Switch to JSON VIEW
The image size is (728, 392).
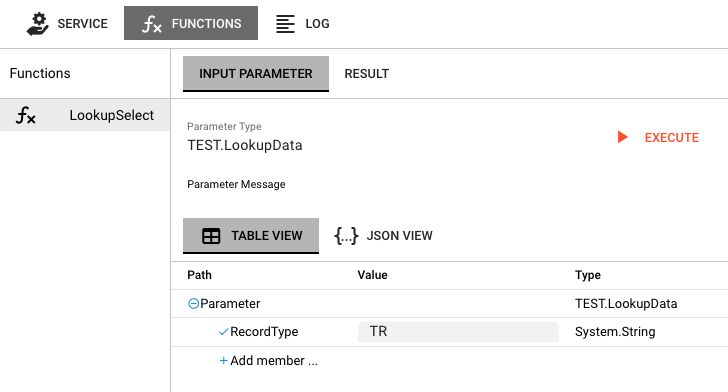pyautogui.click(x=384, y=236)
